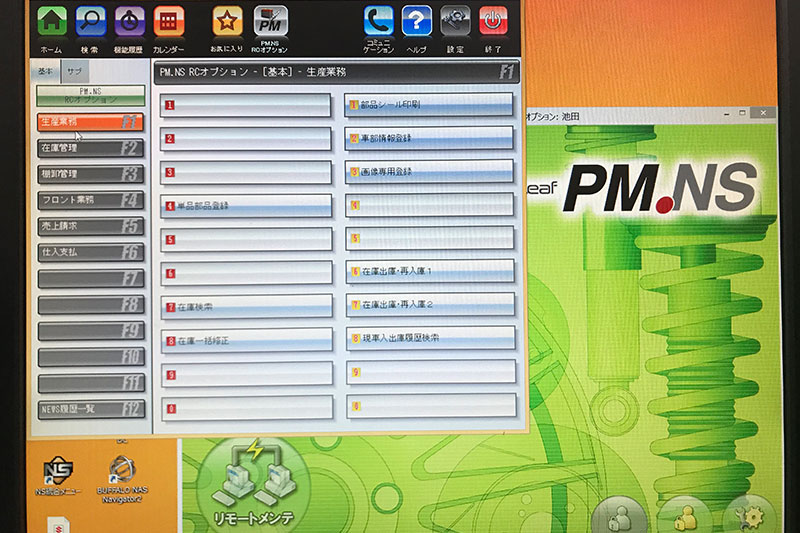Image resolution: width=800 pixels, height=533 pixels.
Task: Open the ヘルプ question mark icon
Action: point(416,20)
